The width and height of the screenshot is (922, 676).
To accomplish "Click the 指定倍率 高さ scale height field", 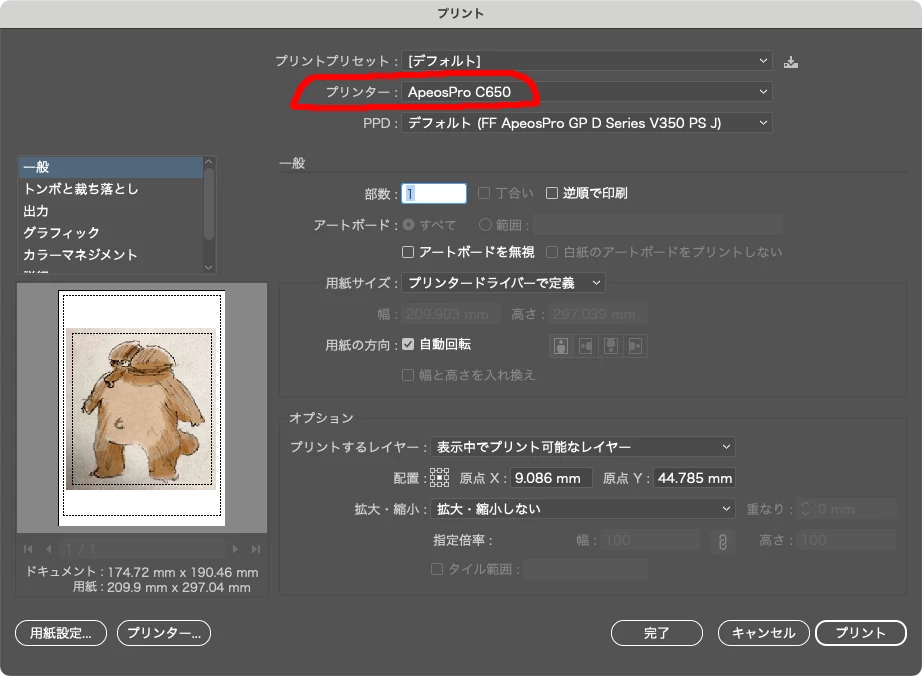I will pos(846,540).
